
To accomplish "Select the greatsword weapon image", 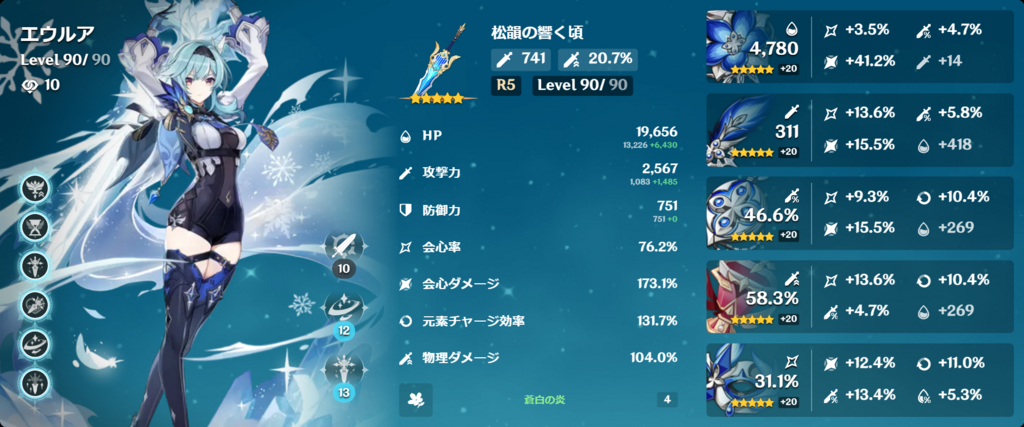I will [438, 64].
